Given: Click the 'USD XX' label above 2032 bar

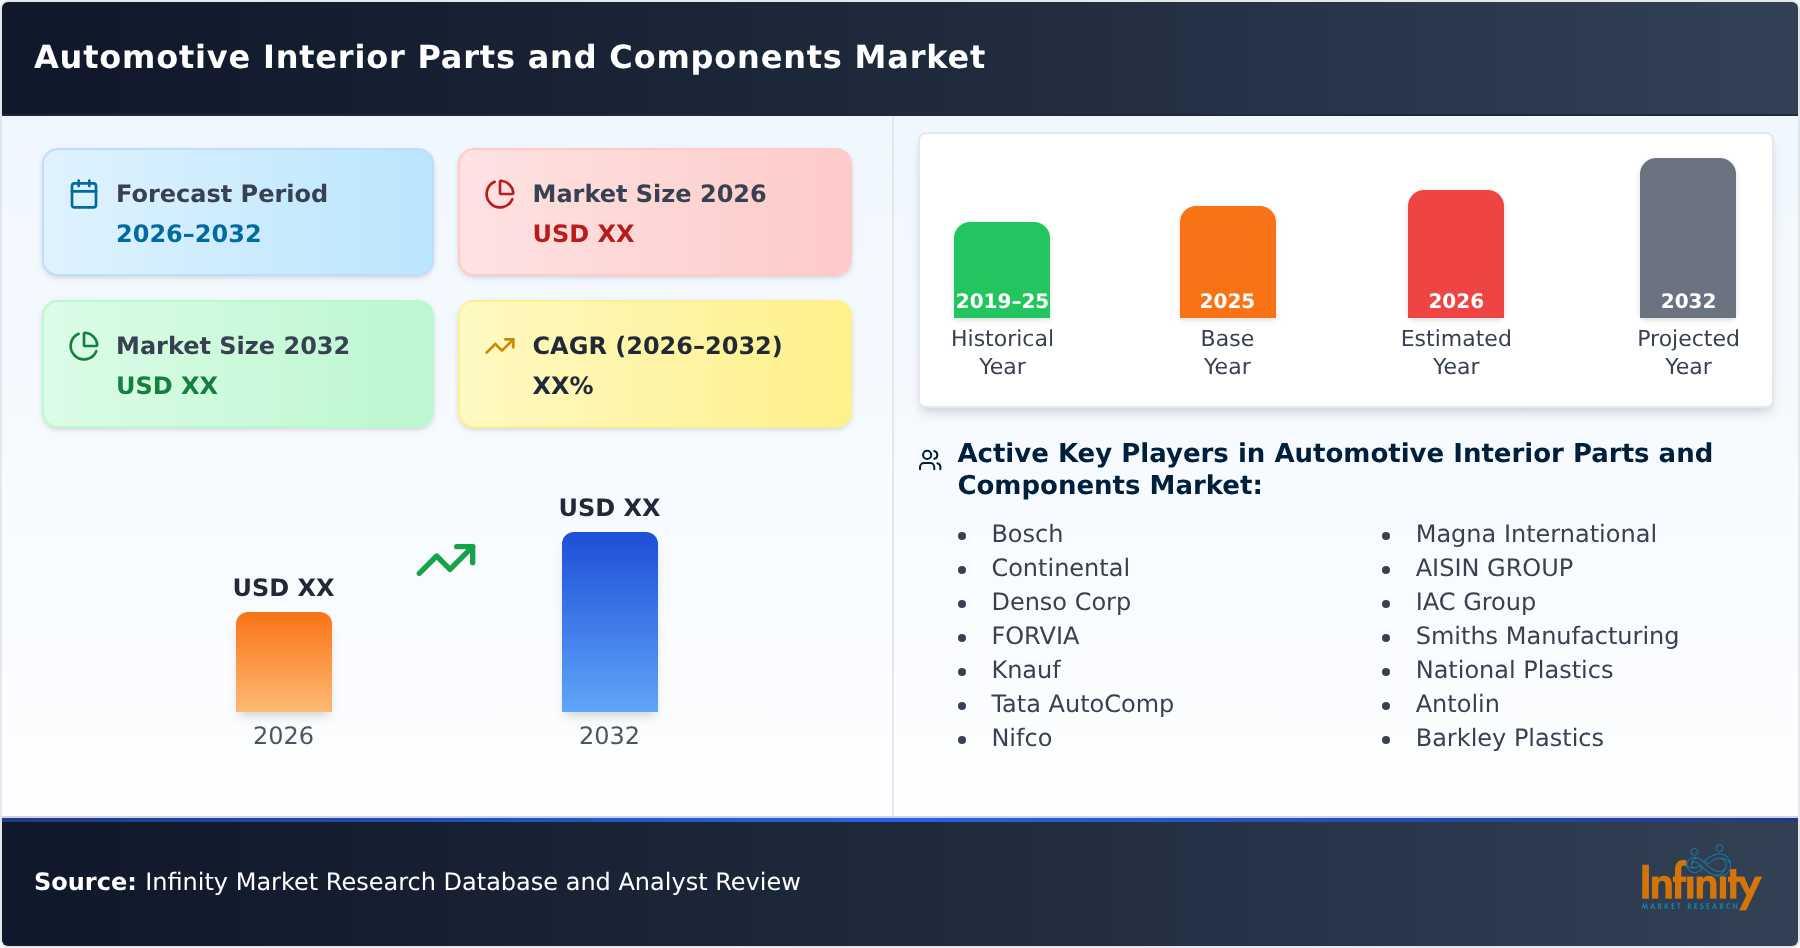Looking at the screenshot, I should [610, 508].
